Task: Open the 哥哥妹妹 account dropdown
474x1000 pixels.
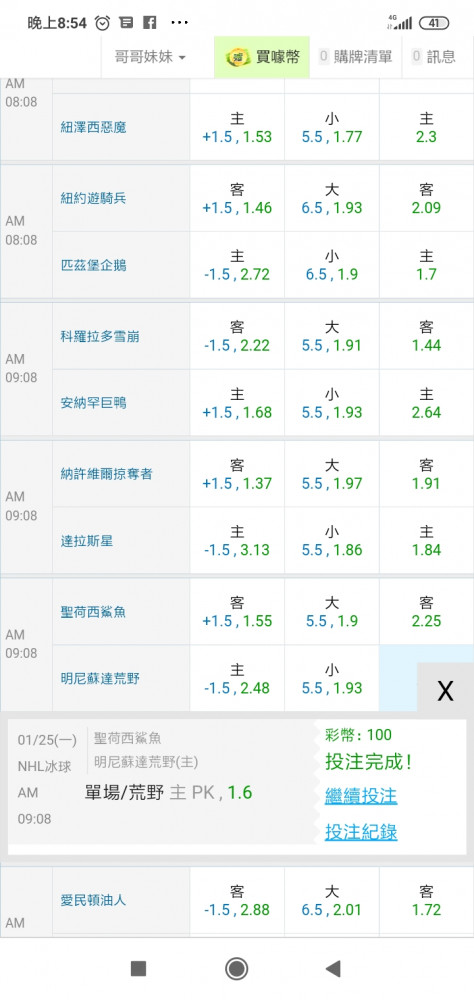Action: [150, 57]
